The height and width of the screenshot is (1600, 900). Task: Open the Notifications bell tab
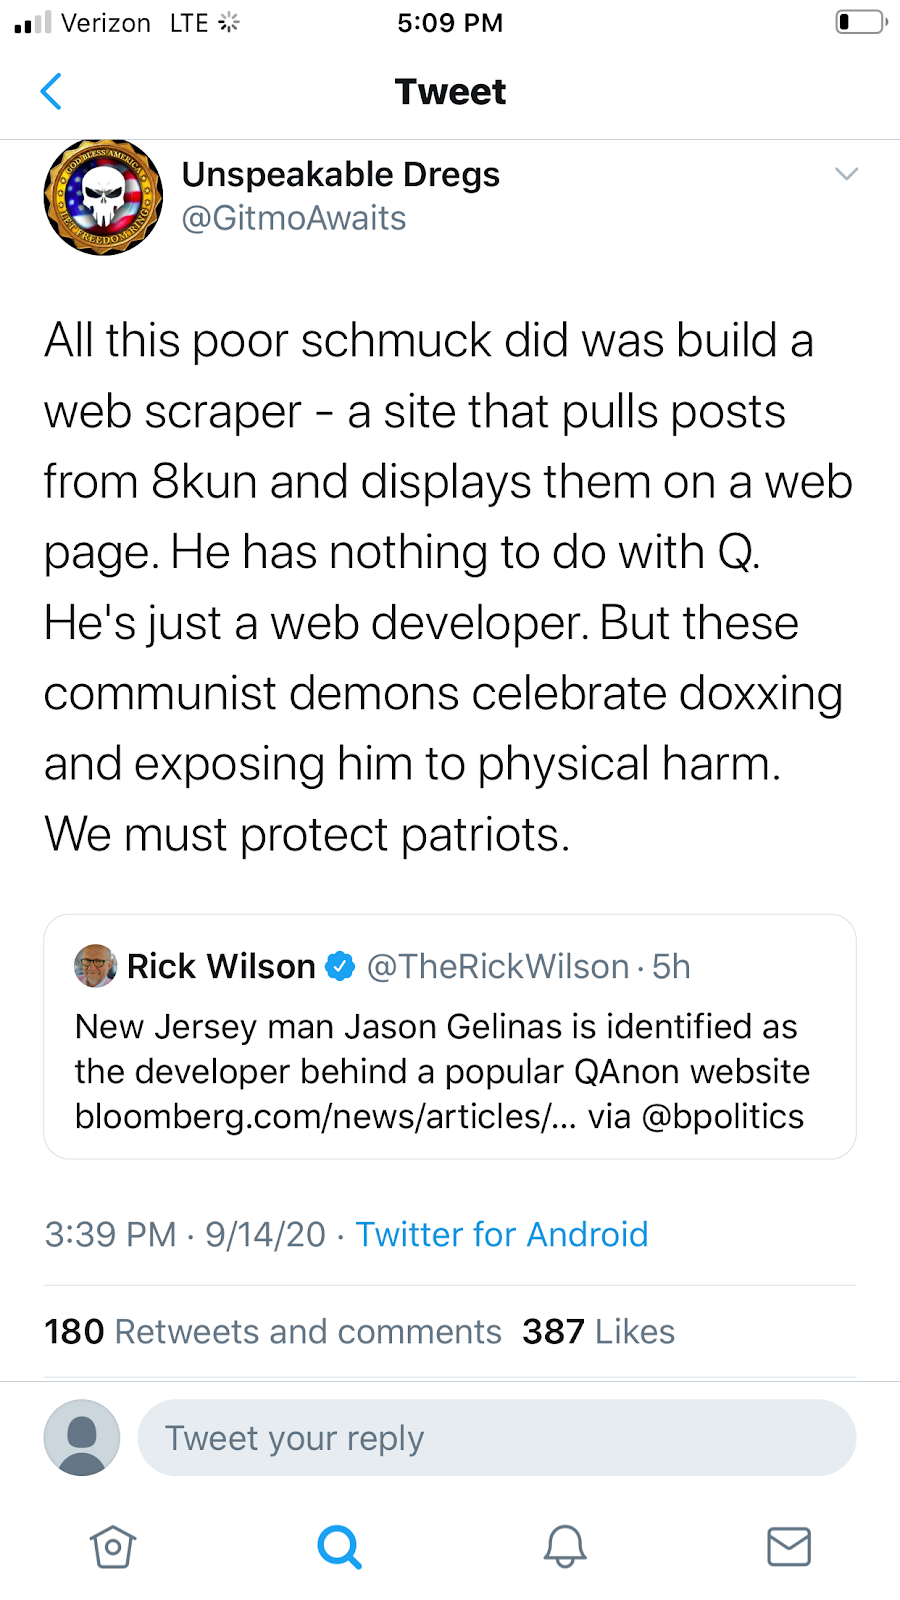coord(564,1547)
